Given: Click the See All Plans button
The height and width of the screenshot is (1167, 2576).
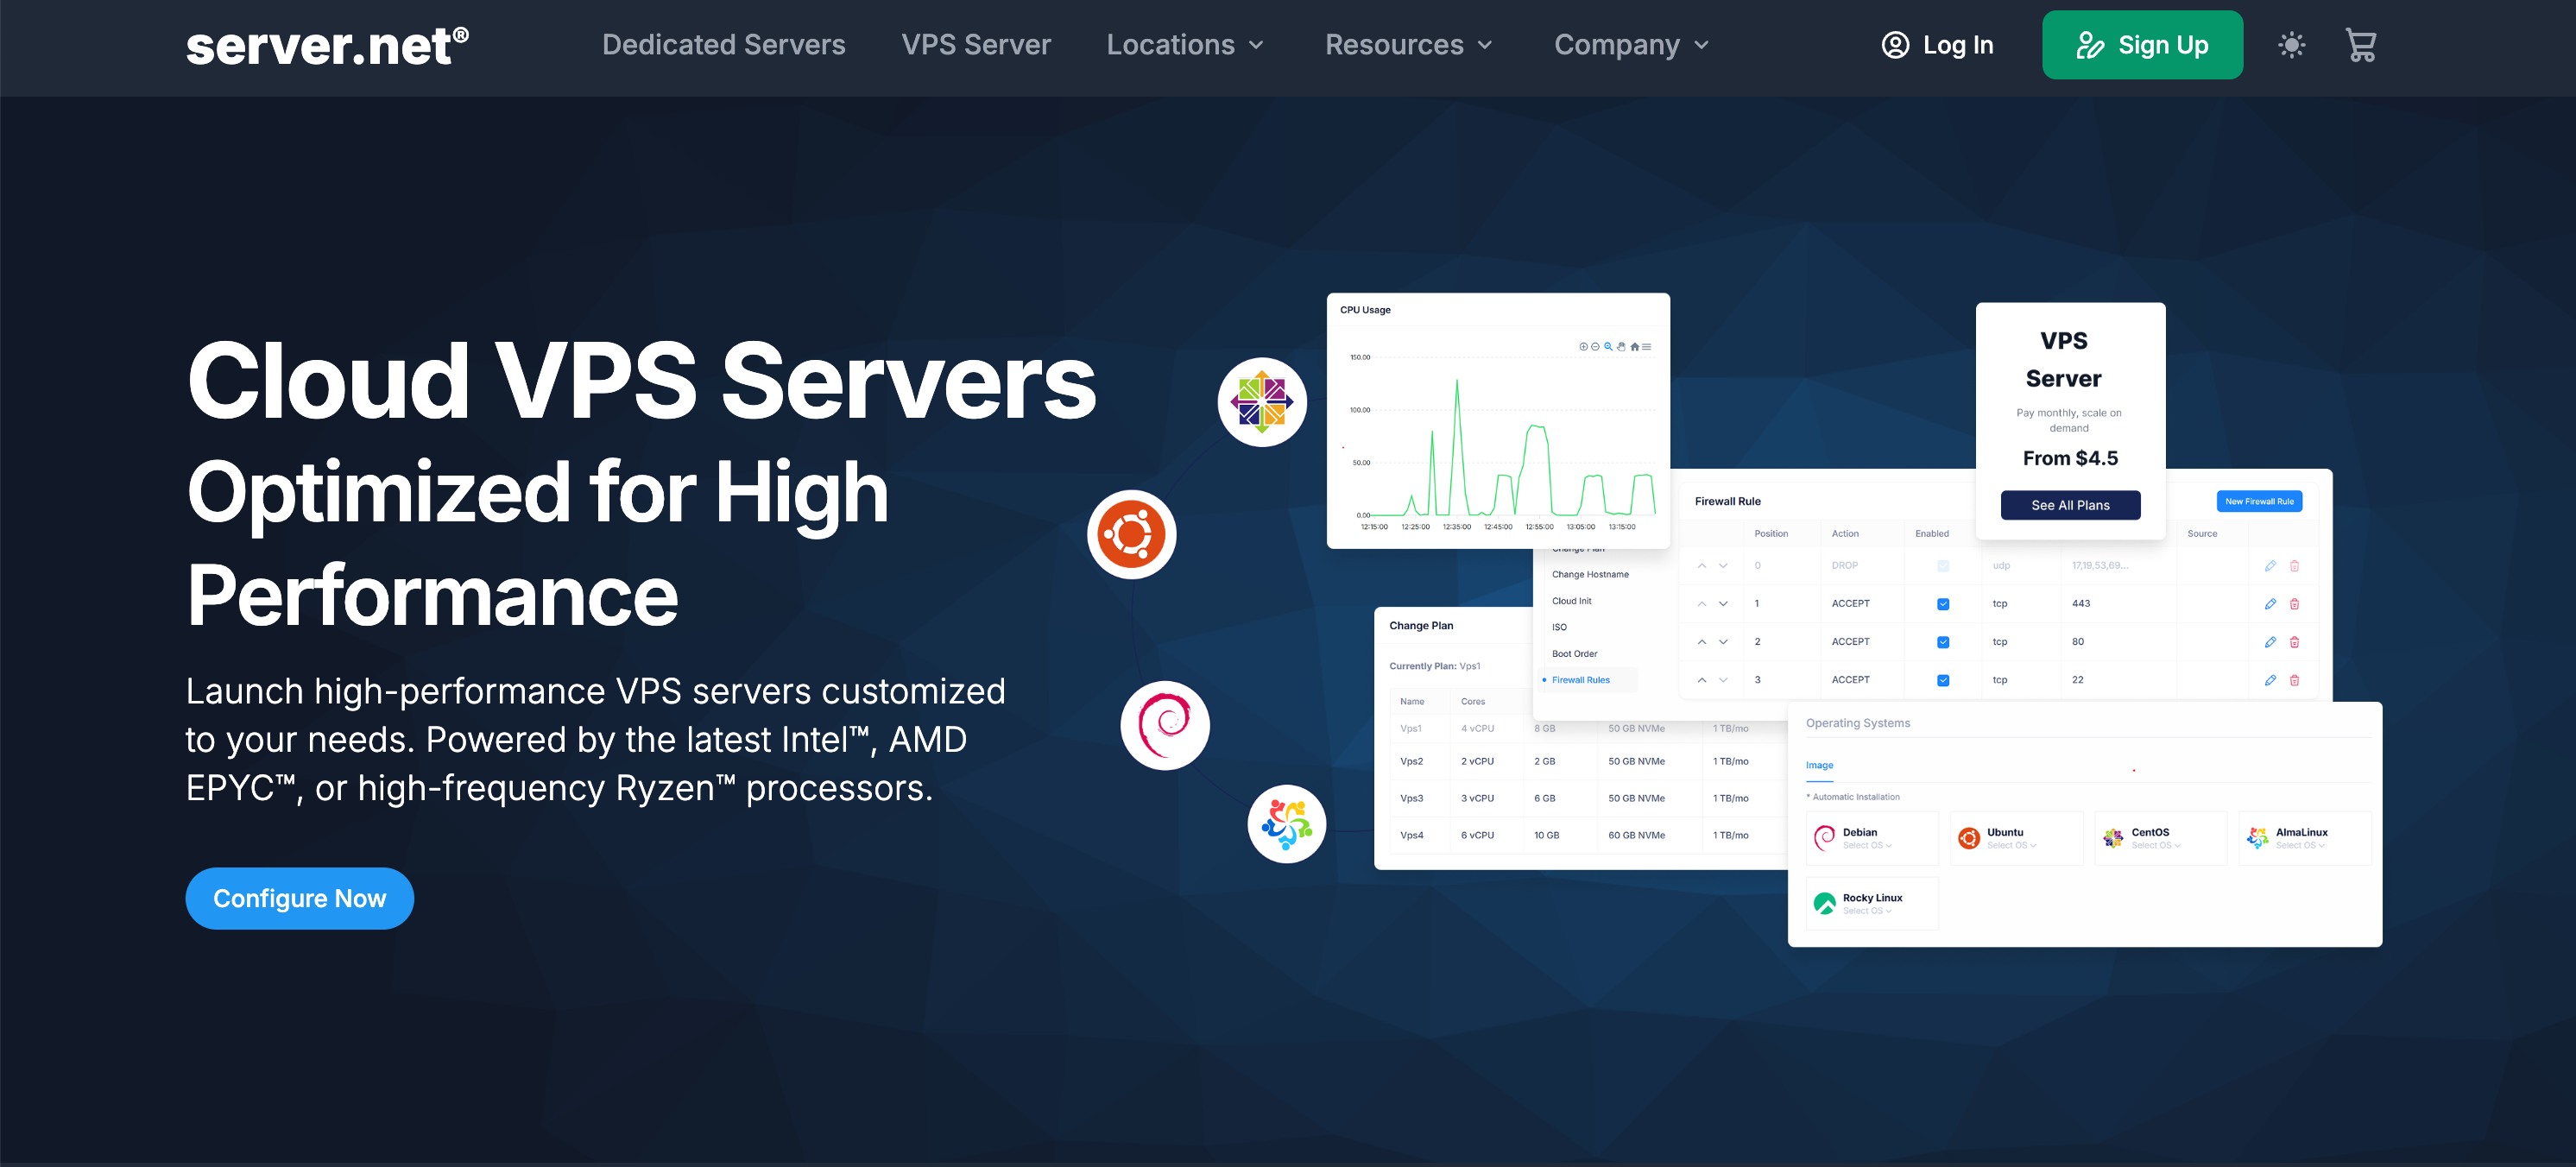Looking at the screenshot, I should [x=2069, y=505].
